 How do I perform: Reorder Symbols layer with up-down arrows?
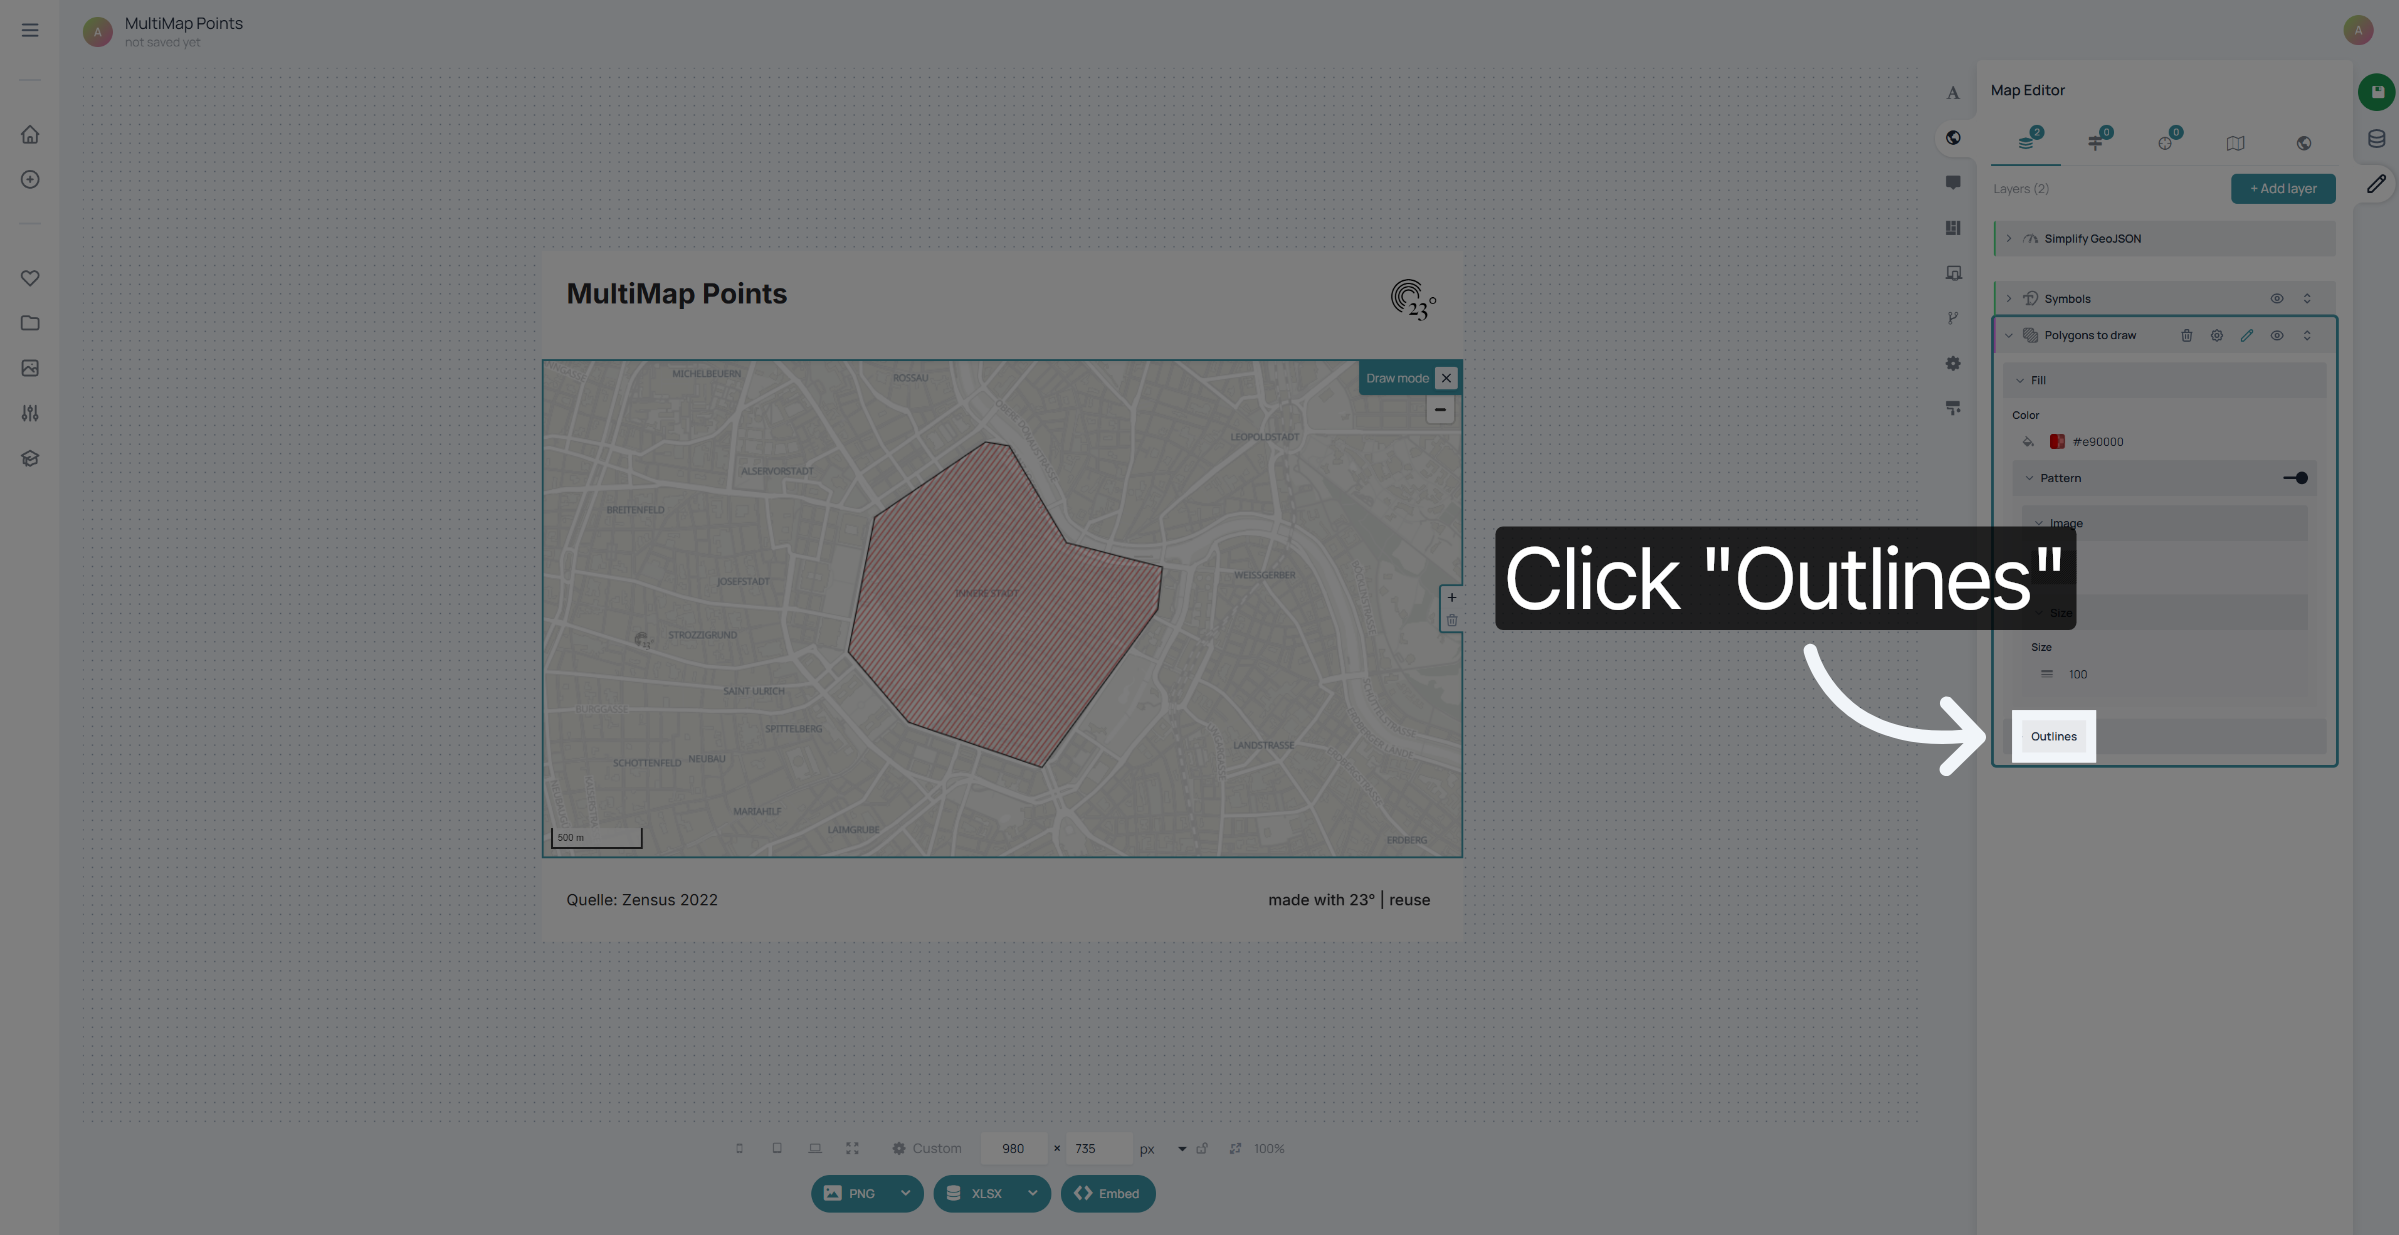(2307, 299)
